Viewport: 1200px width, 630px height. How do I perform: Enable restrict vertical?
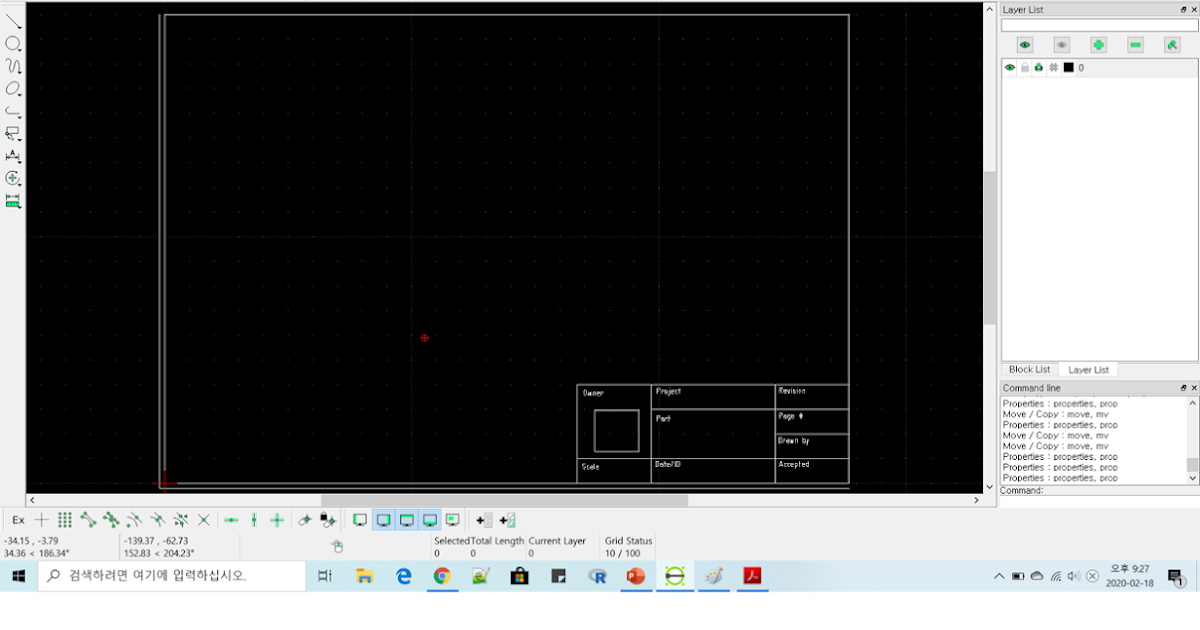pos(254,520)
